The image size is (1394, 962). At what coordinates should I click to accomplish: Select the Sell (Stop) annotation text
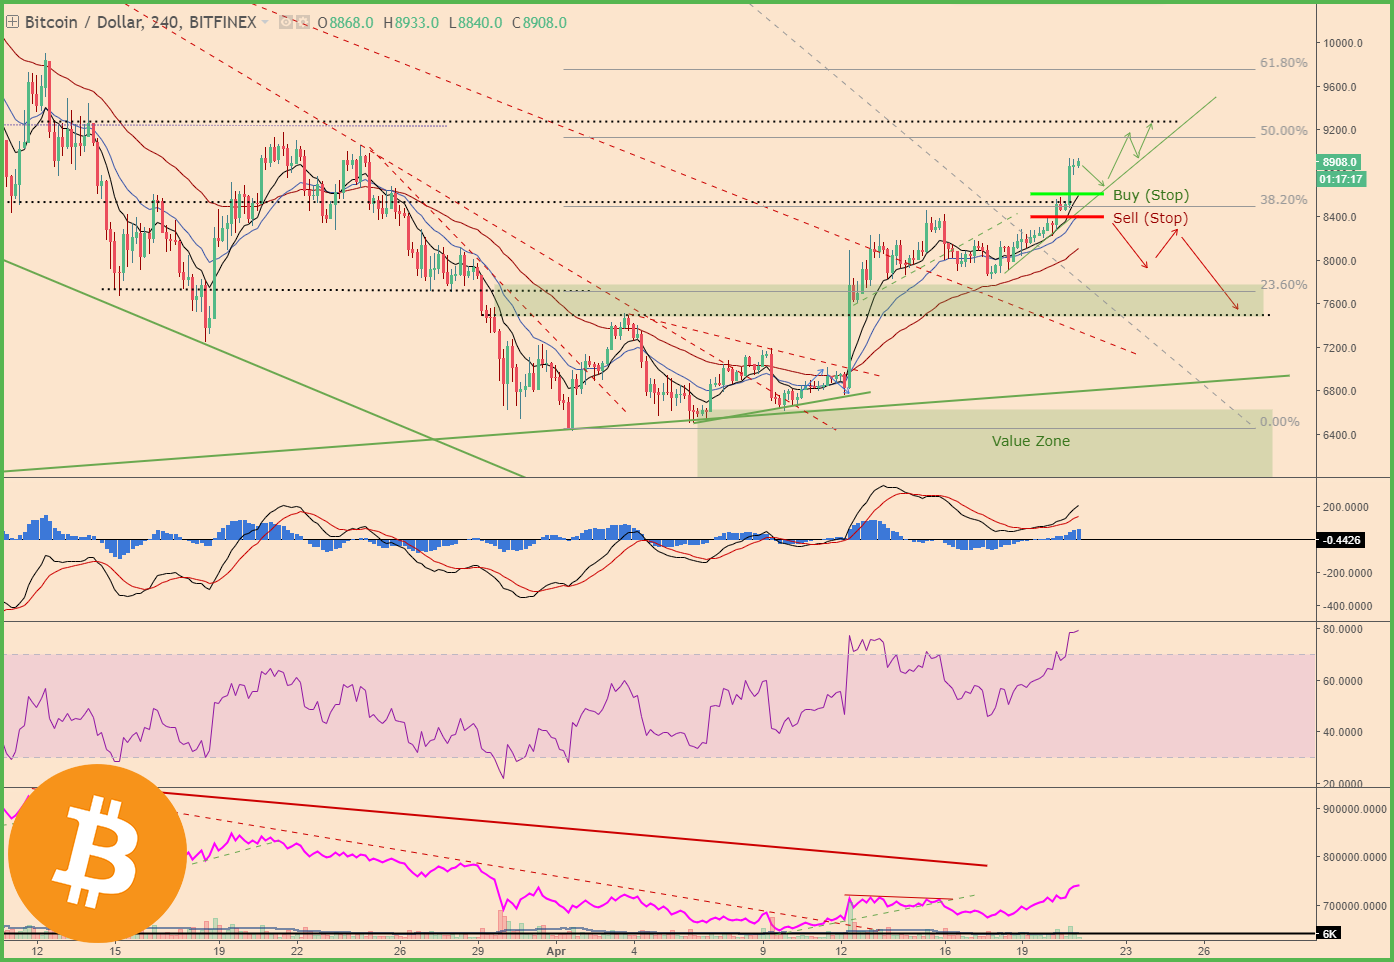click(1150, 218)
